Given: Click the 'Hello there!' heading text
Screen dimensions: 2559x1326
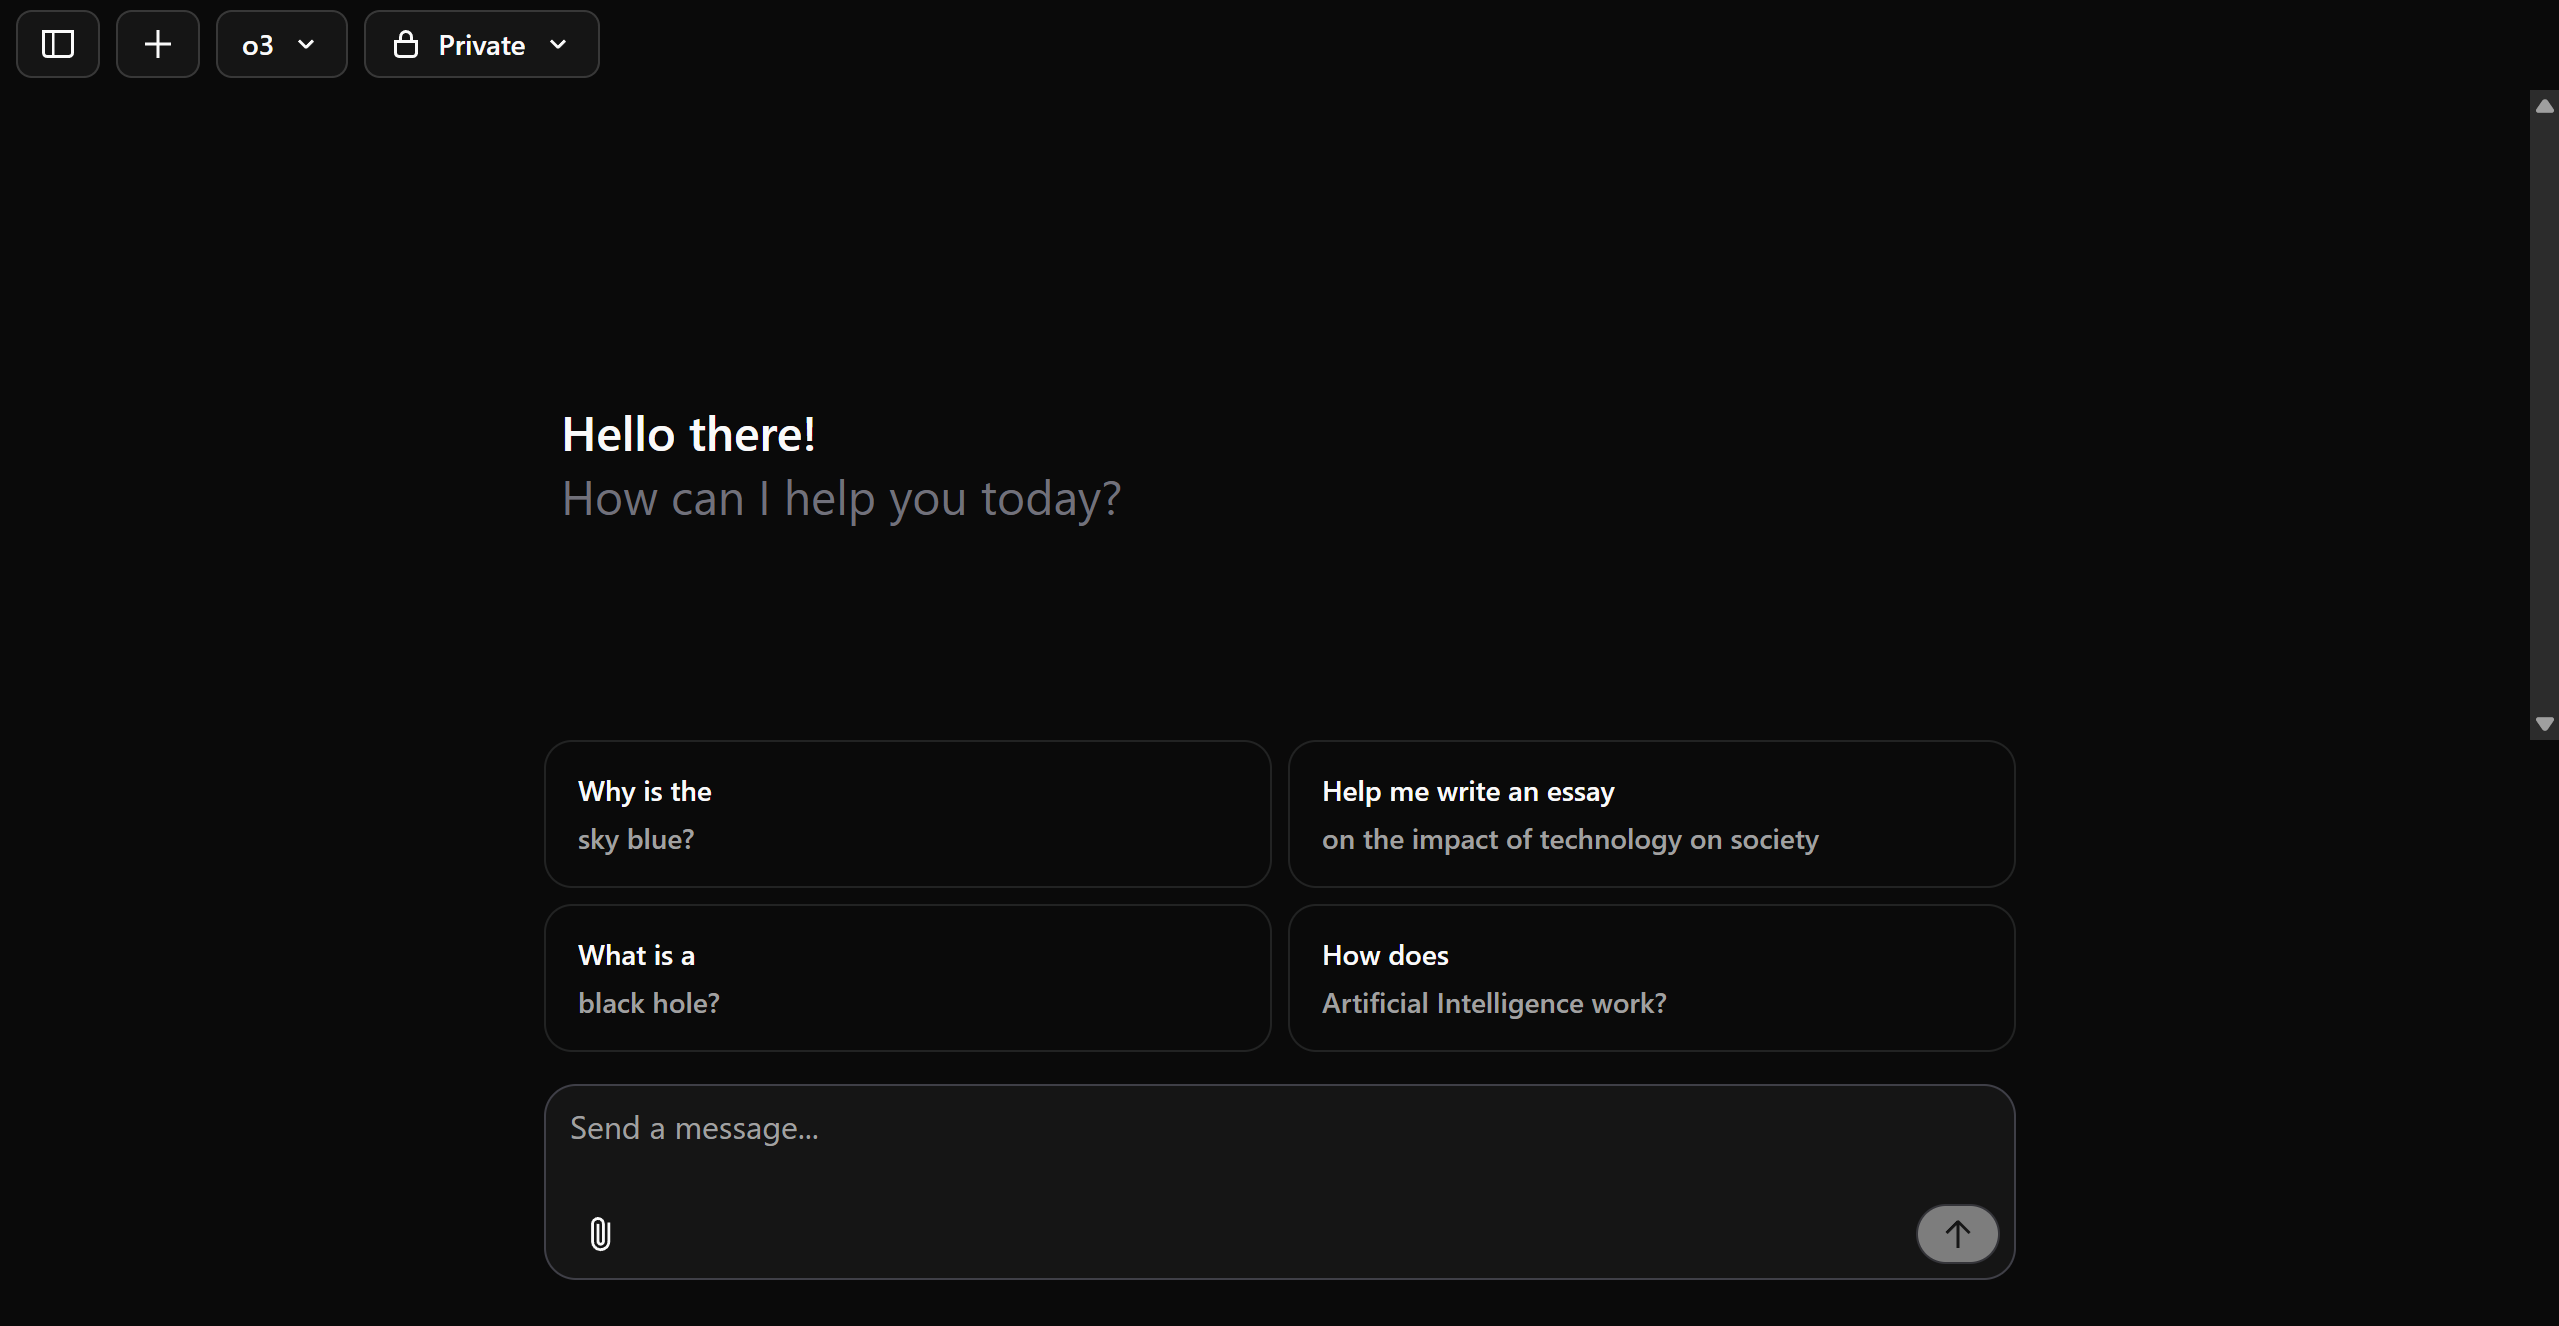Looking at the screenshot, I should point(689,434).
